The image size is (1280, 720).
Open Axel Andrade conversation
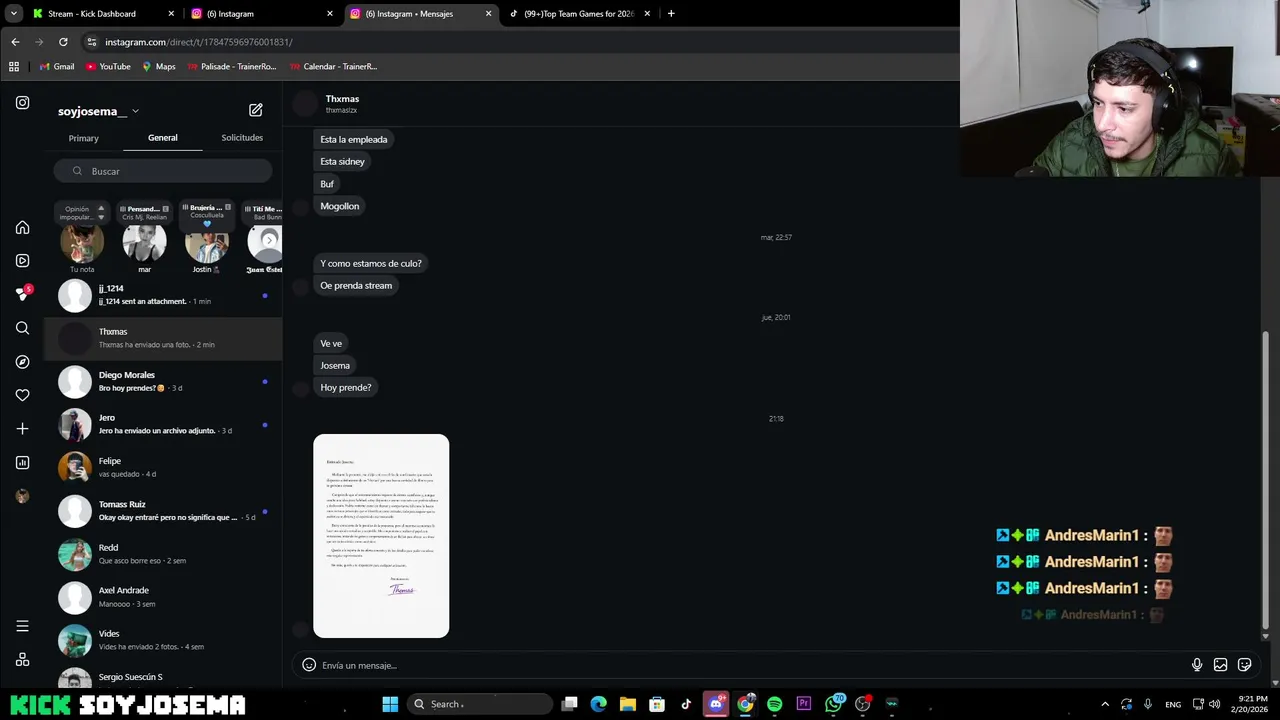tap(164, 597)
